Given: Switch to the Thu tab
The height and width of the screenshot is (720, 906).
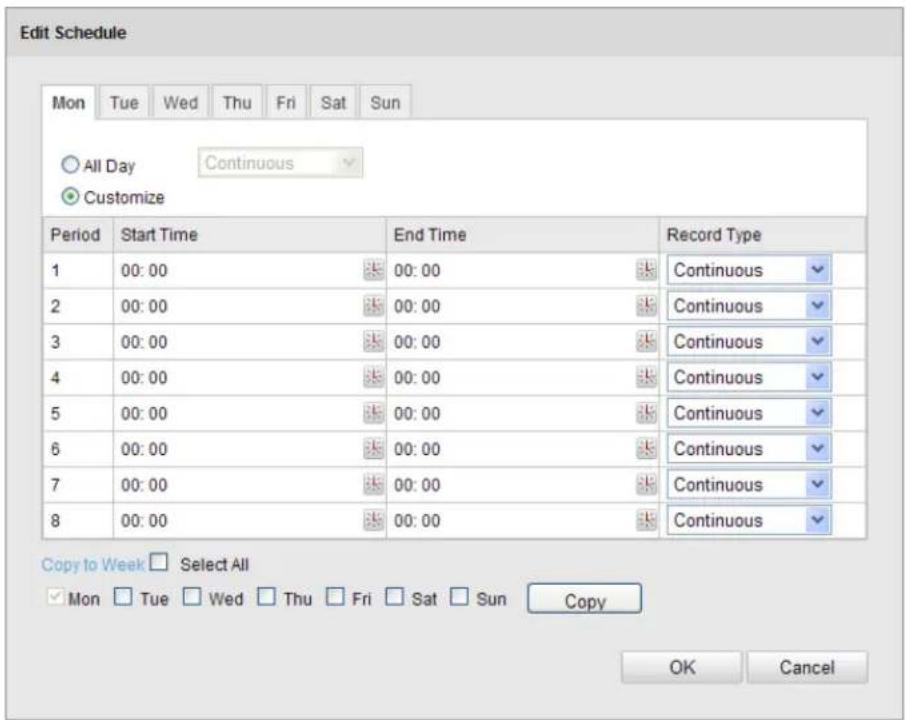Looking at the screenshot, I should [x=237, y=102].
